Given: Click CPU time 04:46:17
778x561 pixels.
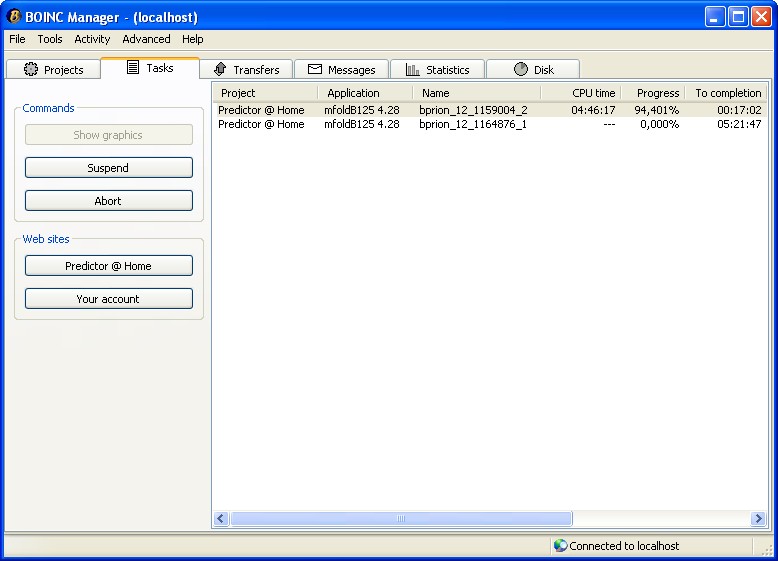Looking at the screenshot, I should click(x=593, y=110).
